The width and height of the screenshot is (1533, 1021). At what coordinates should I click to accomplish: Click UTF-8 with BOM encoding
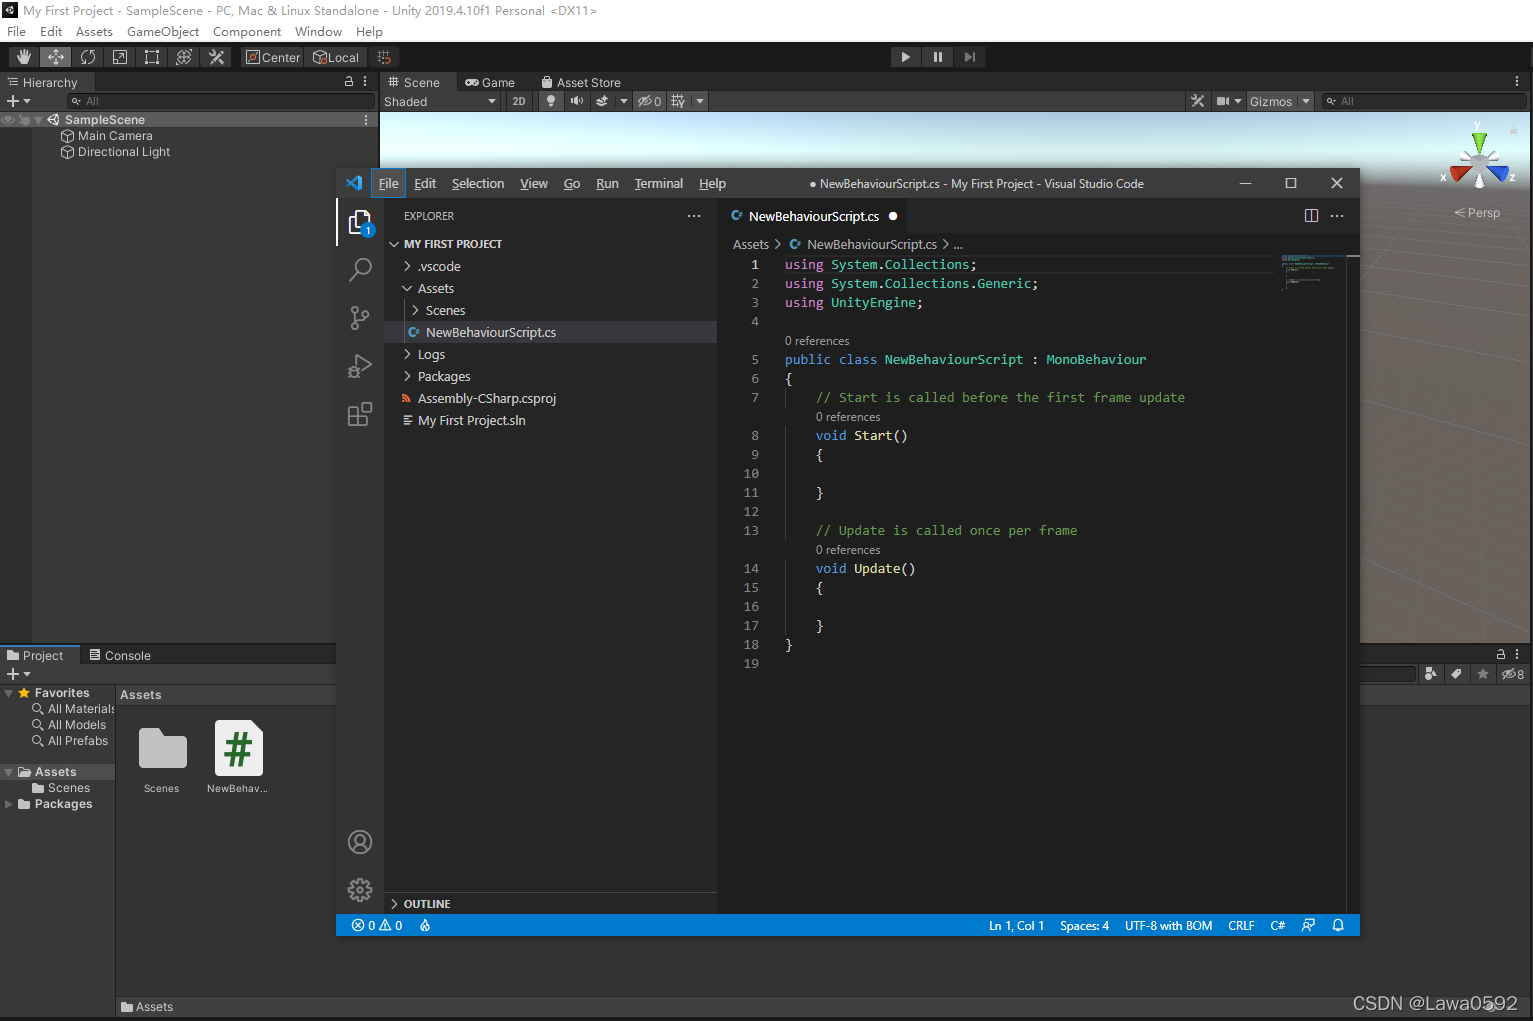[x=1168, y=926]
